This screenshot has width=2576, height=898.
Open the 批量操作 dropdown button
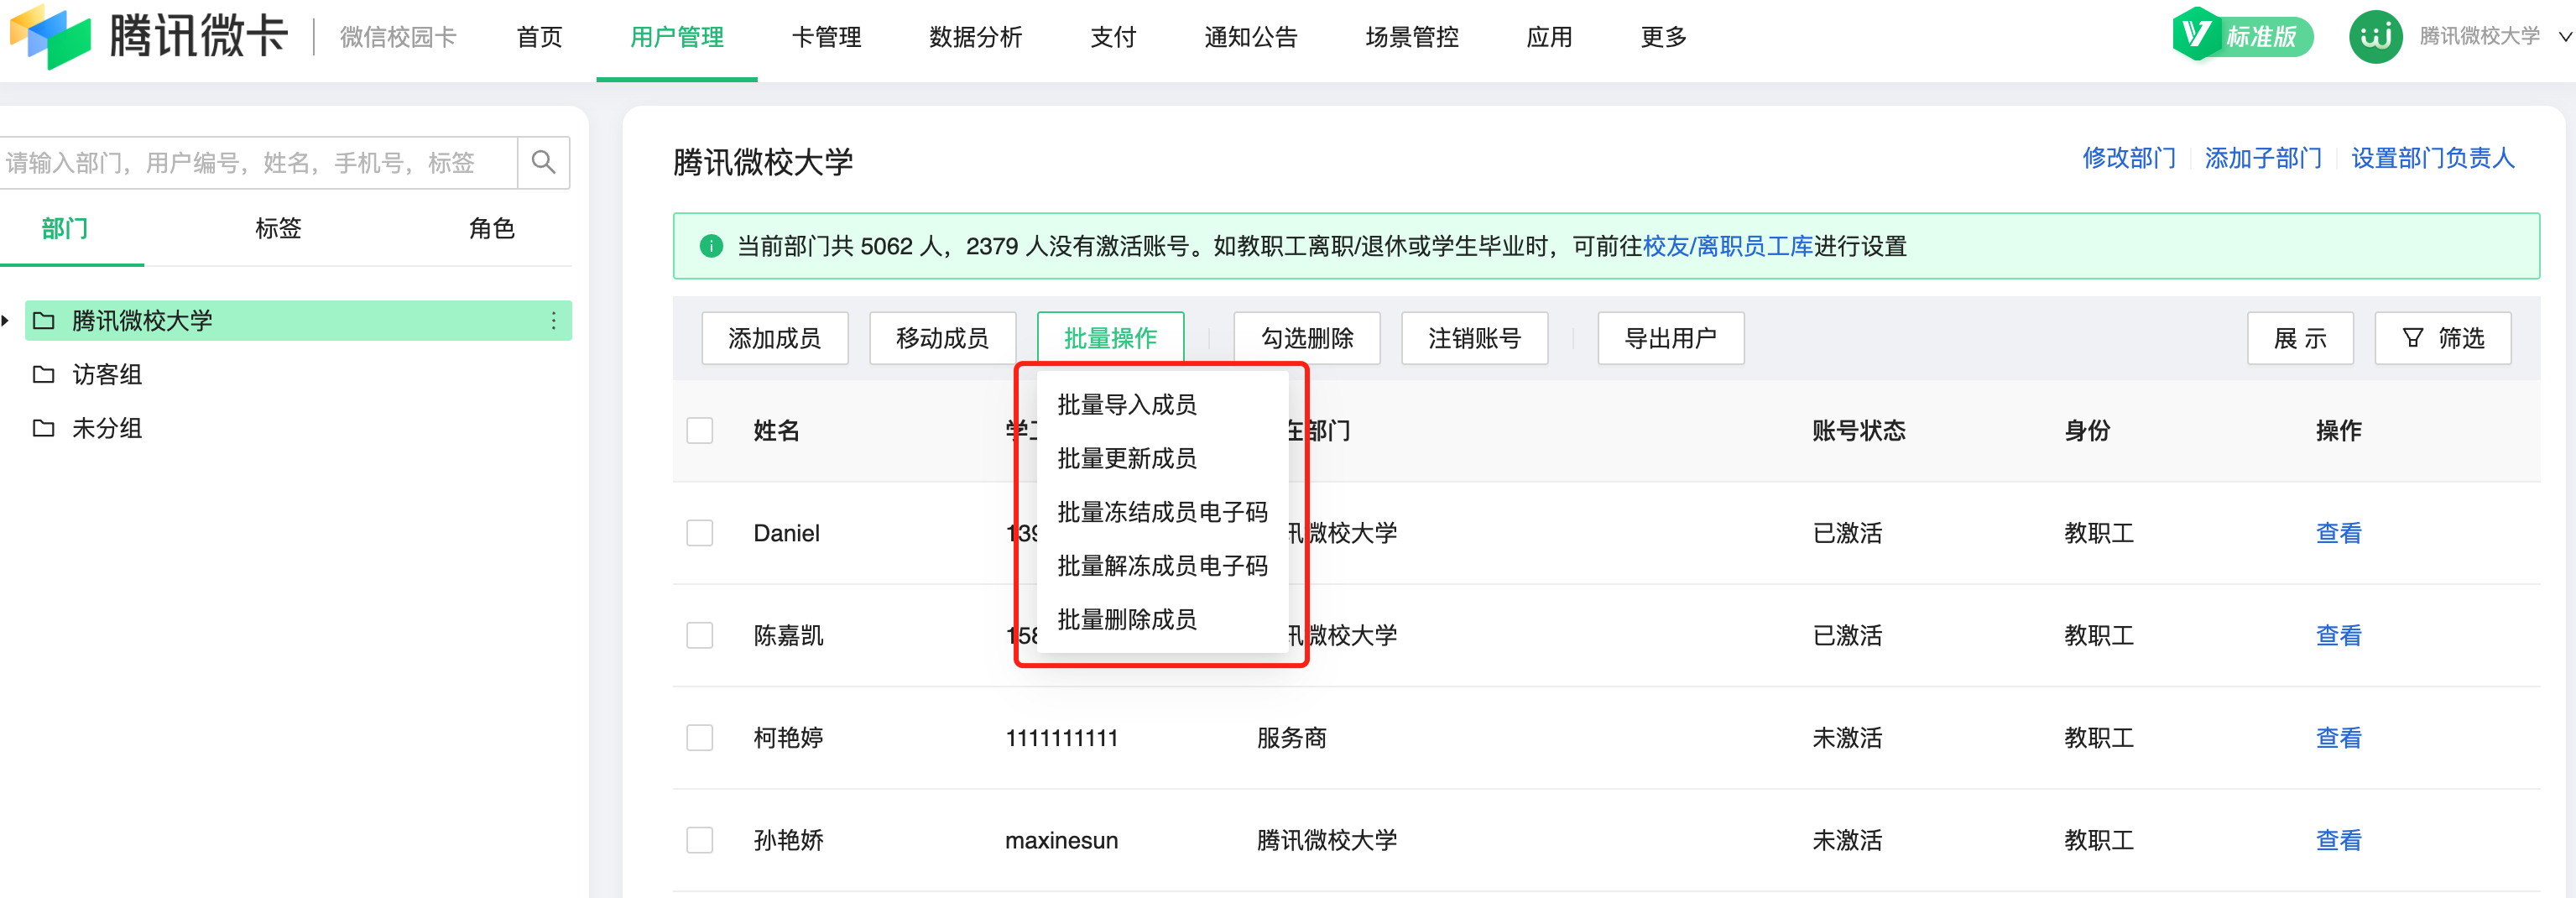[1110, 338]
